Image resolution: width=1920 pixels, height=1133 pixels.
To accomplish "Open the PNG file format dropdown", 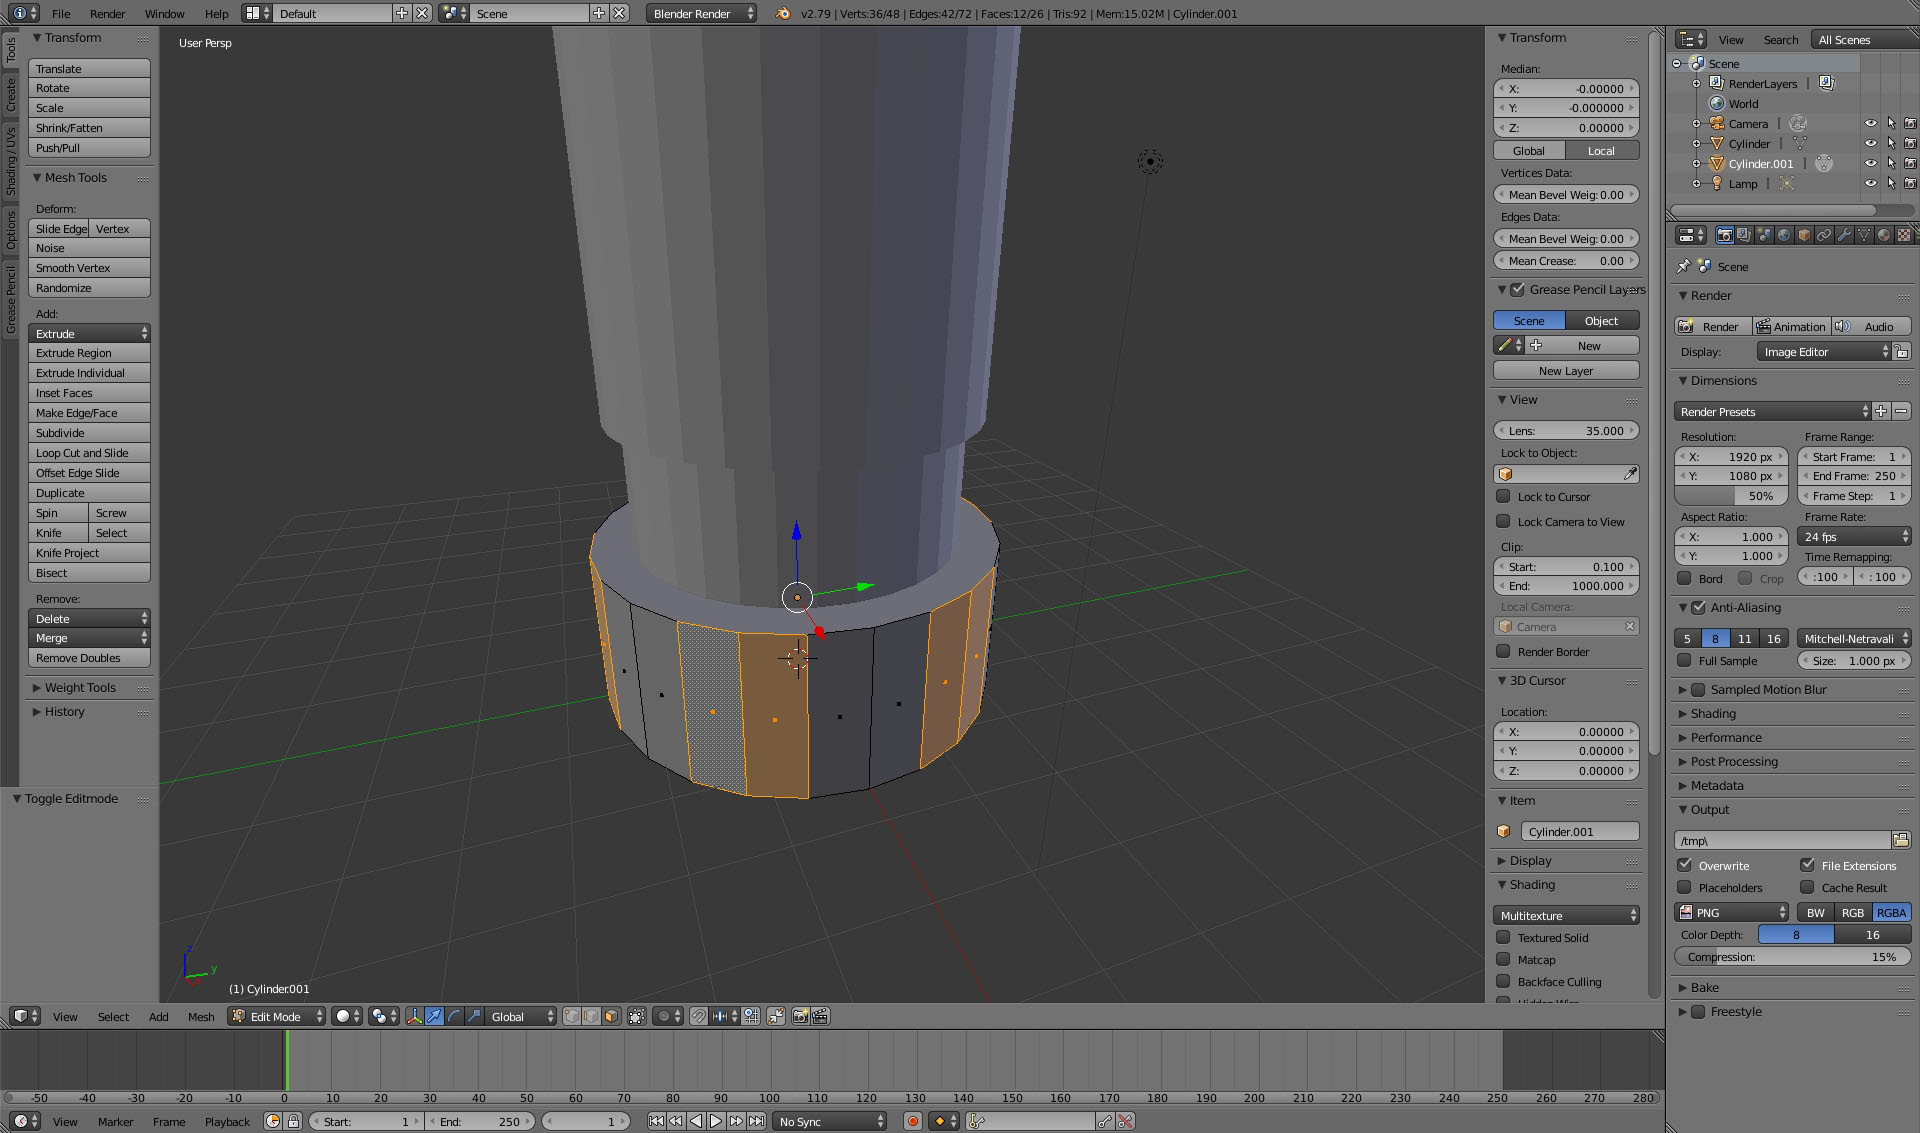I will coord(1732,912).
